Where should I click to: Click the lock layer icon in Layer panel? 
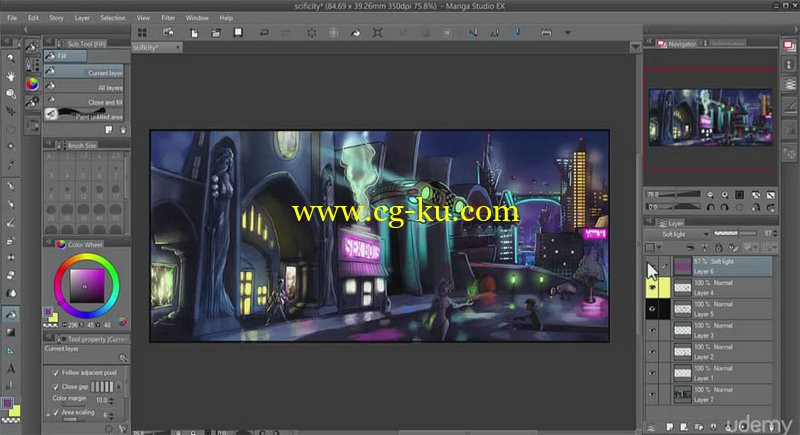click(718, 248)
